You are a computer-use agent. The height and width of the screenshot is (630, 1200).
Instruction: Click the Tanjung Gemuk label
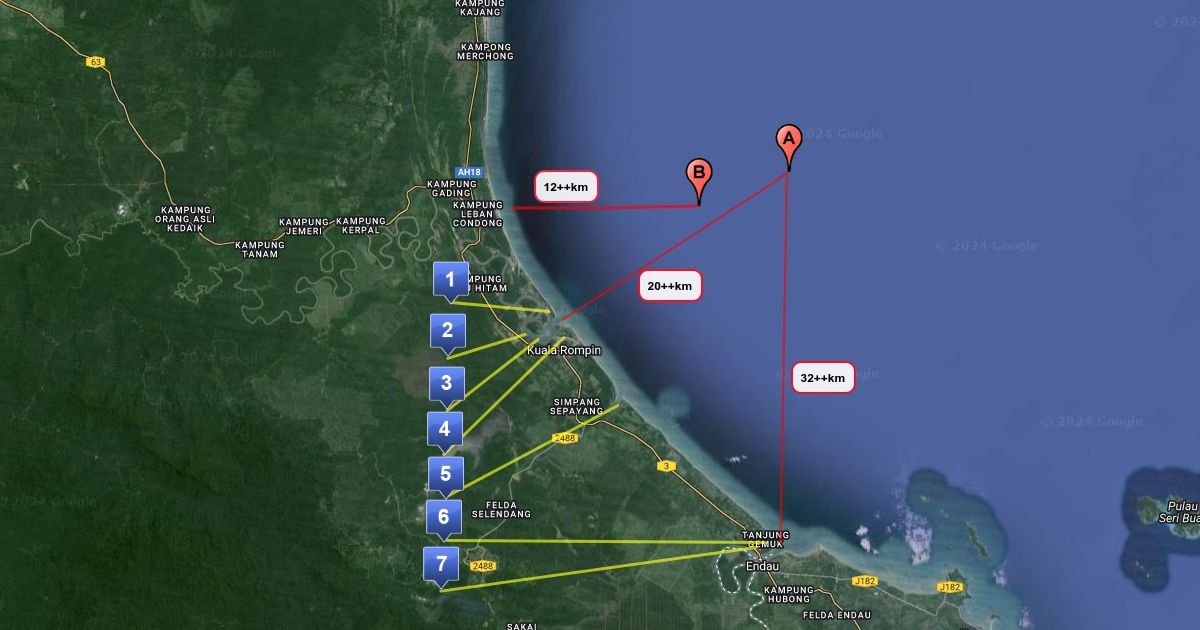pos(766,540)
